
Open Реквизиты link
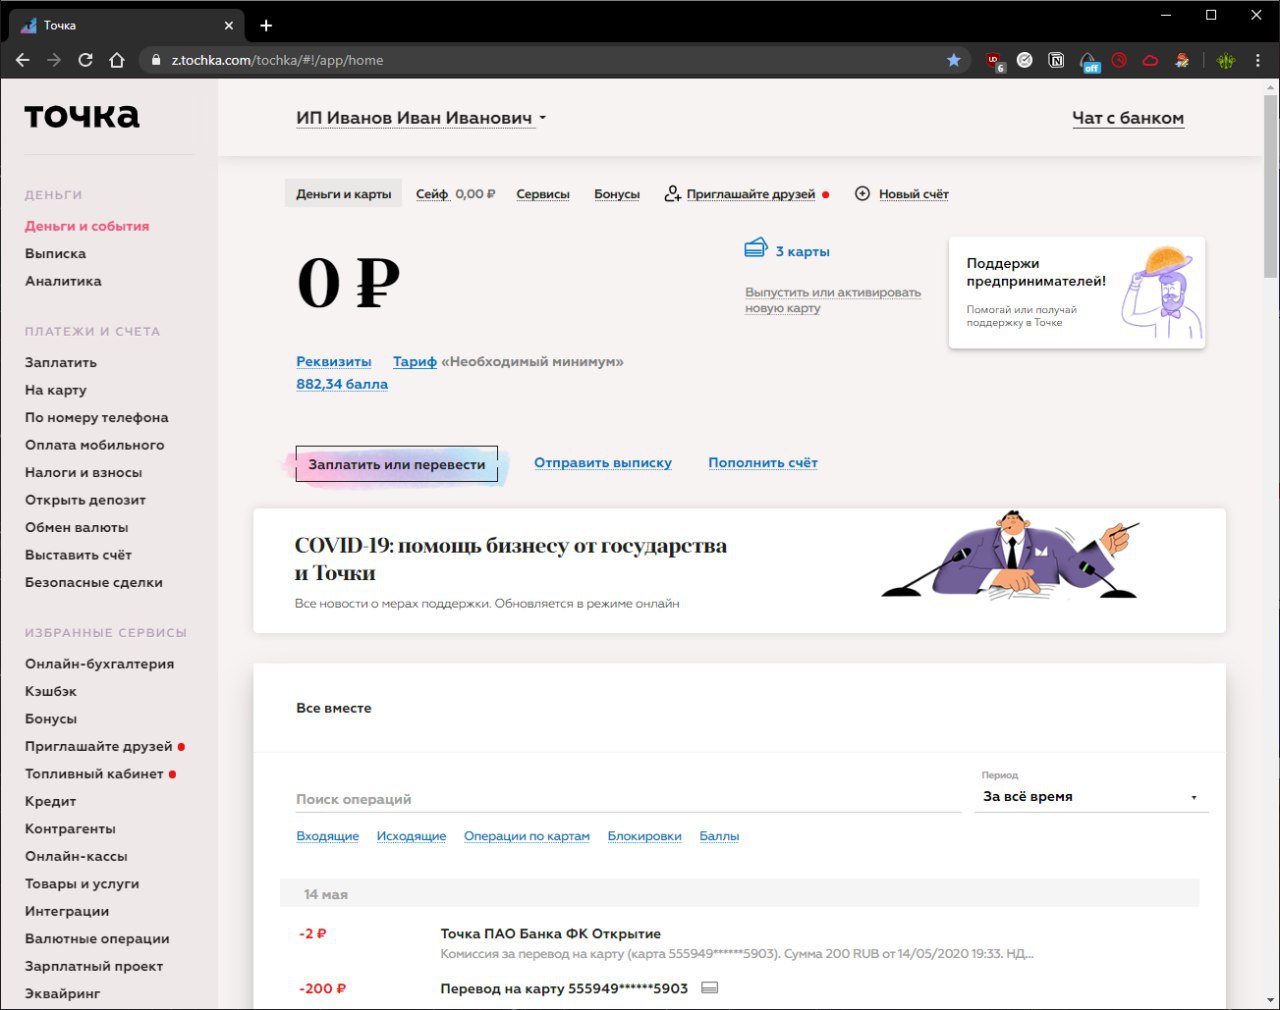[334, 362]
